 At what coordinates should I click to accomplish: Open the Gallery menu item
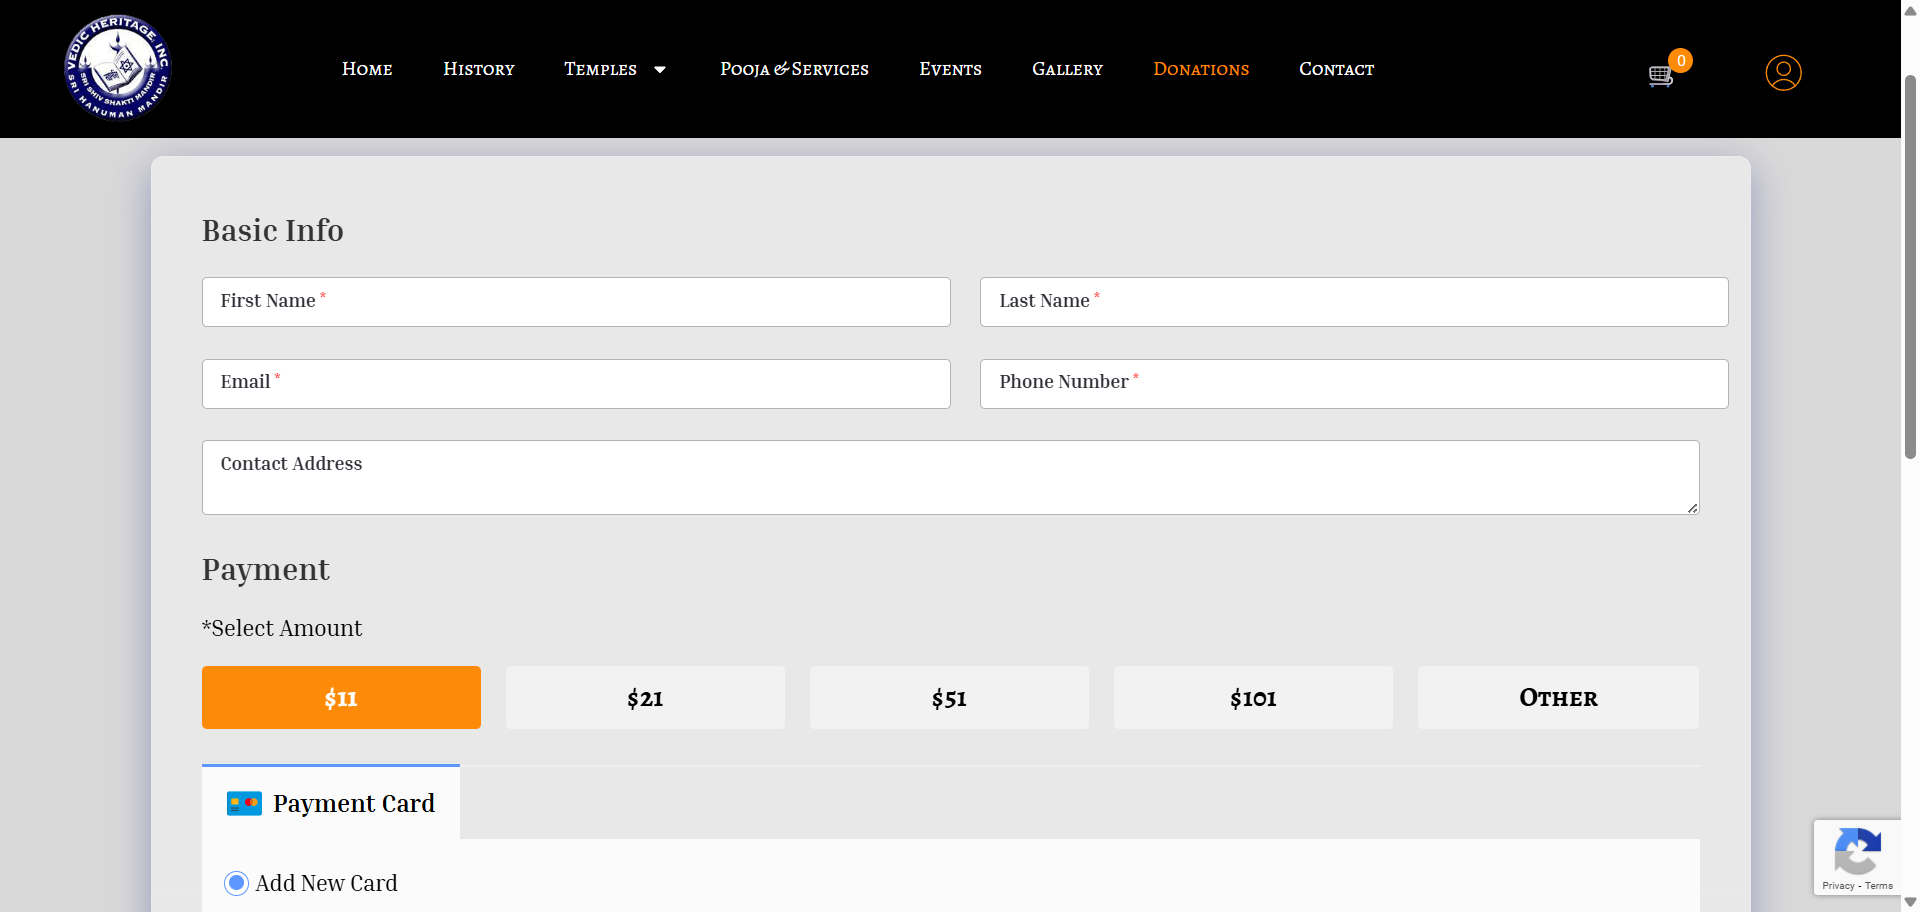coord(1067,69)
